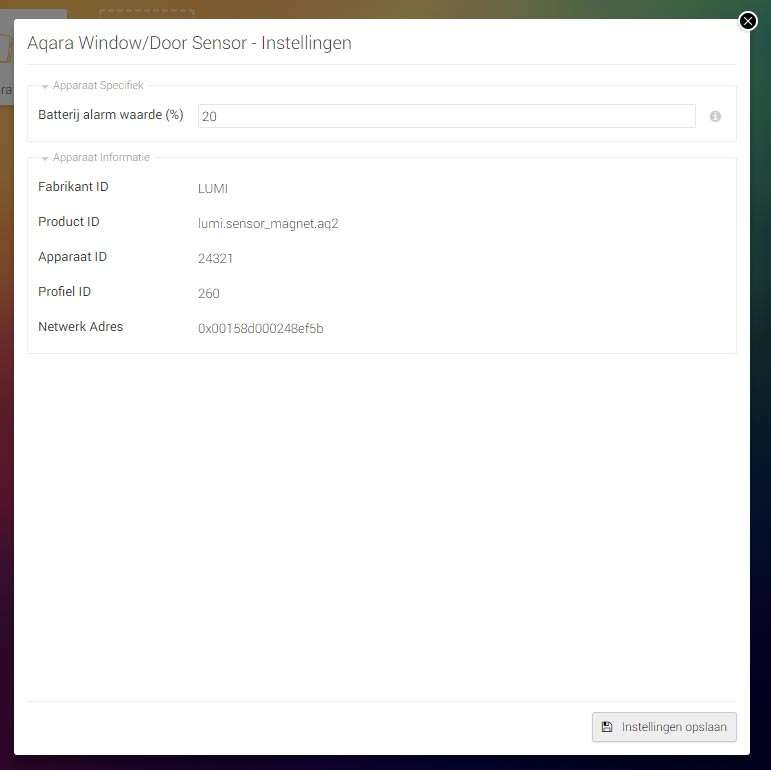Viewport: 771px width, 770px height.
Task: Select the LUMI manufacturer value
Action: click(x=213, y=188)
